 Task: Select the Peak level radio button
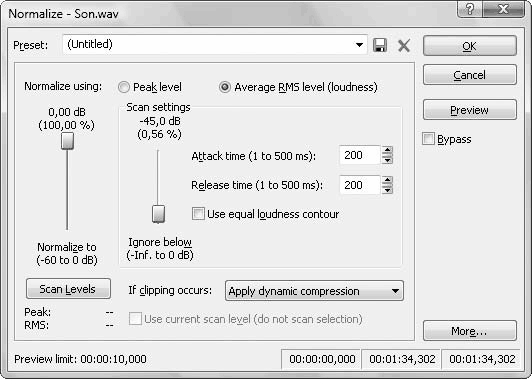click(124, 87)
